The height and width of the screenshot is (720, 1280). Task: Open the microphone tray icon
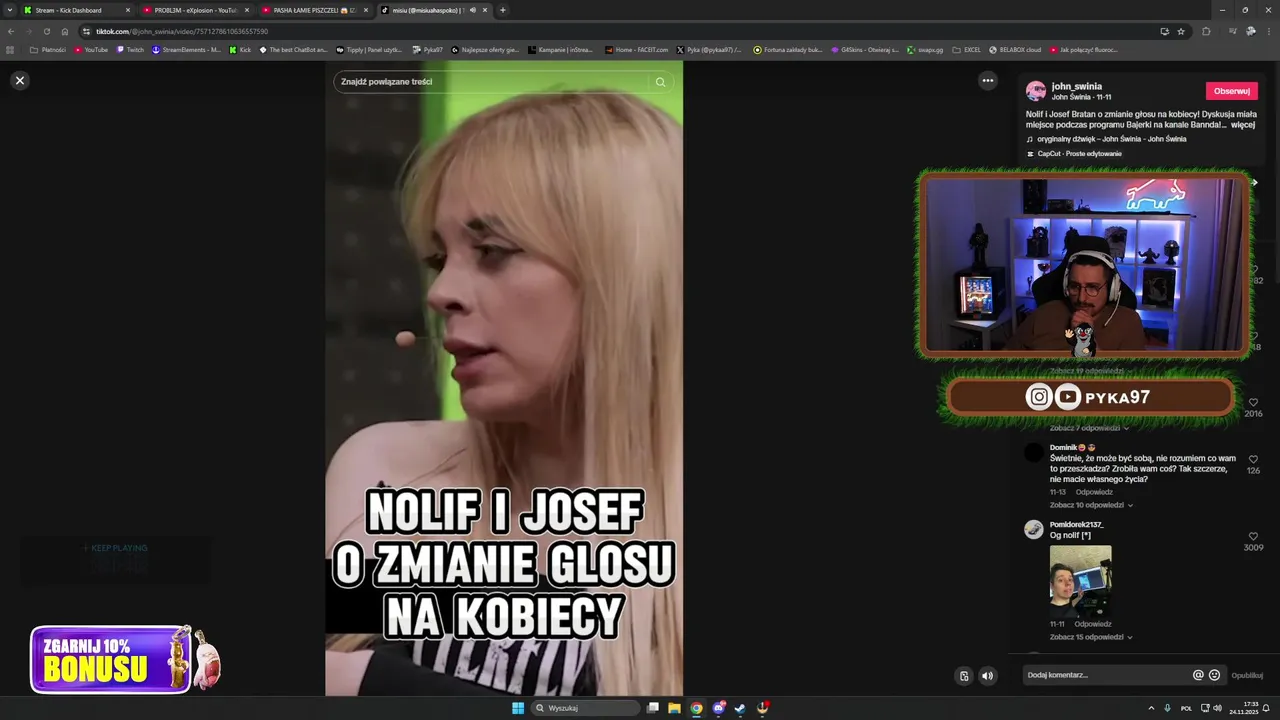[x=1167, y=708]
